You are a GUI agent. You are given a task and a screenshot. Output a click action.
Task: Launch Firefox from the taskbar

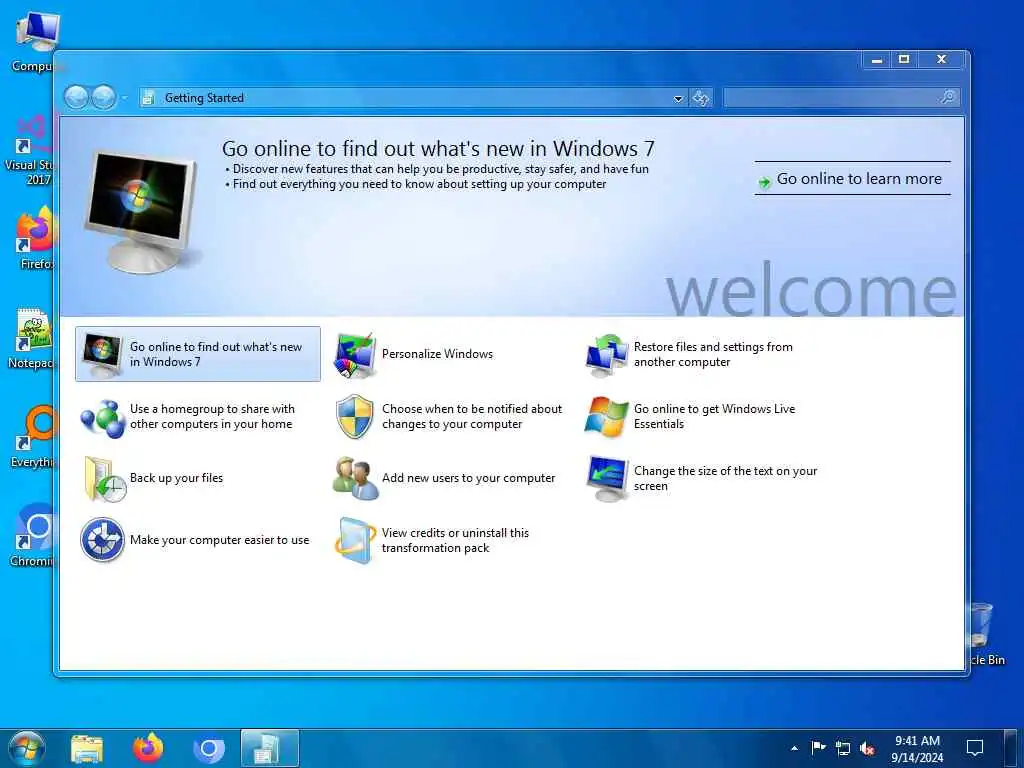(148, 748)
